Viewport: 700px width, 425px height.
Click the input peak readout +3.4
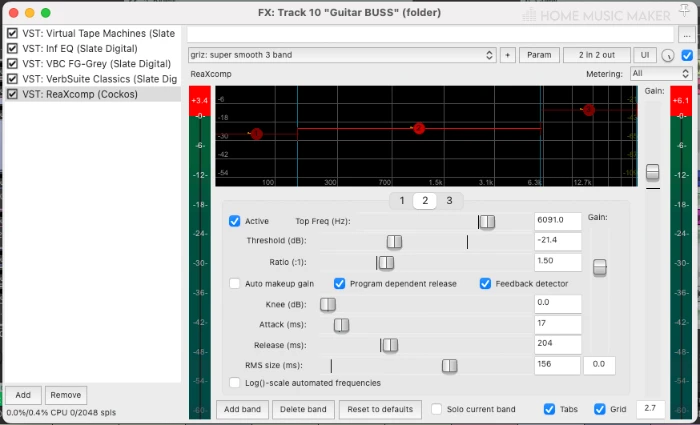point(200,101)
